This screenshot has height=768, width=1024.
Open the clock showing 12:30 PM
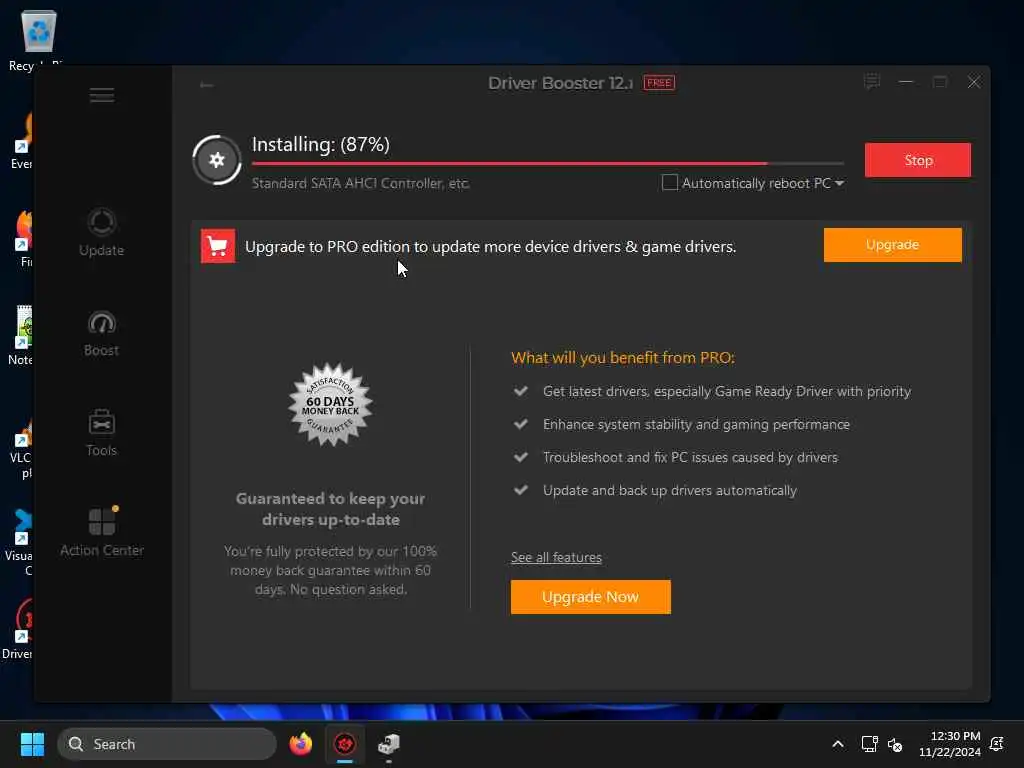pos(950,744)
